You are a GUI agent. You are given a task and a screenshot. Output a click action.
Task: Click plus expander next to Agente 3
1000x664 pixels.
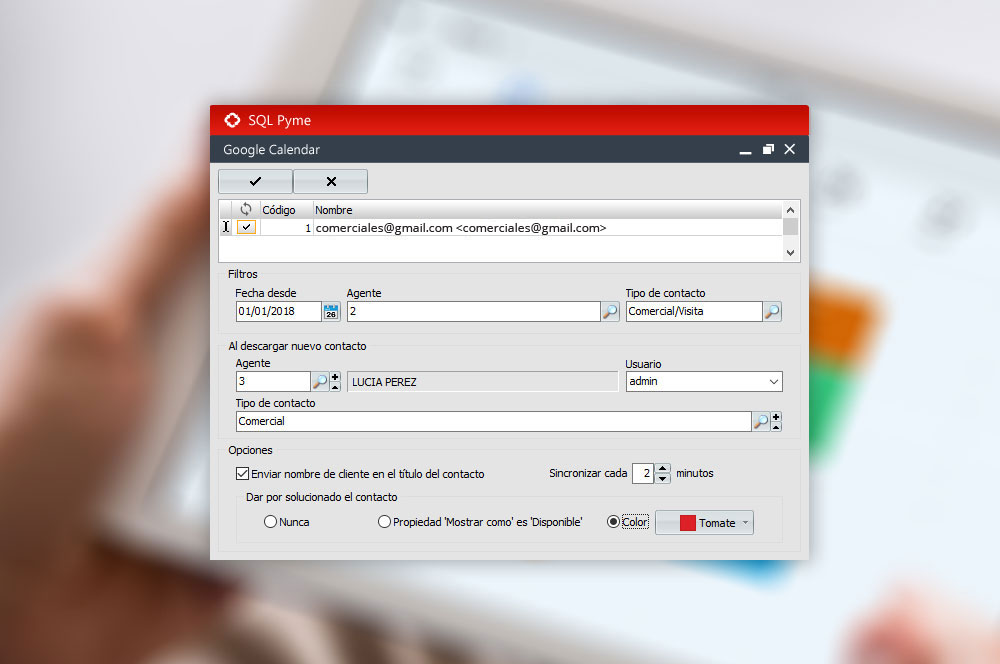[x=335, y=377]
